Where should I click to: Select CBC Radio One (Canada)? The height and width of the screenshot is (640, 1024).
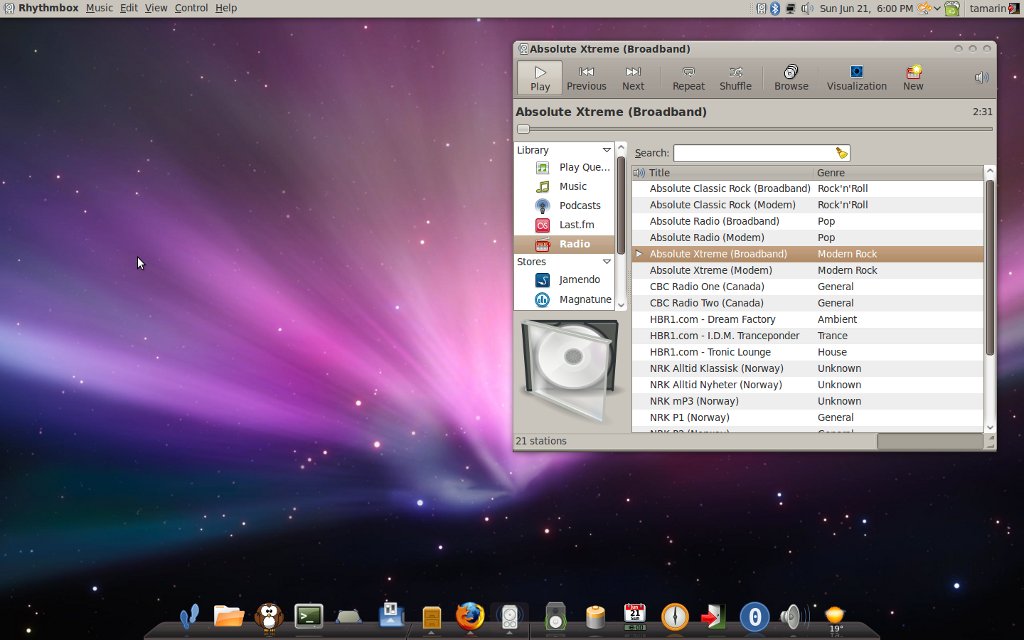point(807,286)
